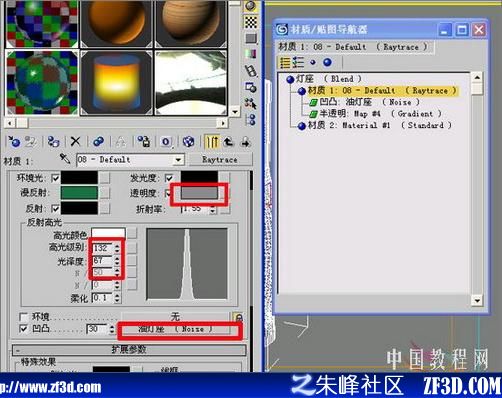Click the Go to Parent icon
Screen dimensions: 502x398
228,142
